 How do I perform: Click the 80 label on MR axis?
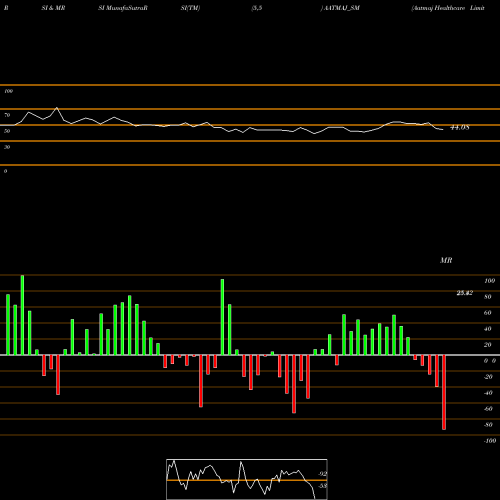point(488,297)
